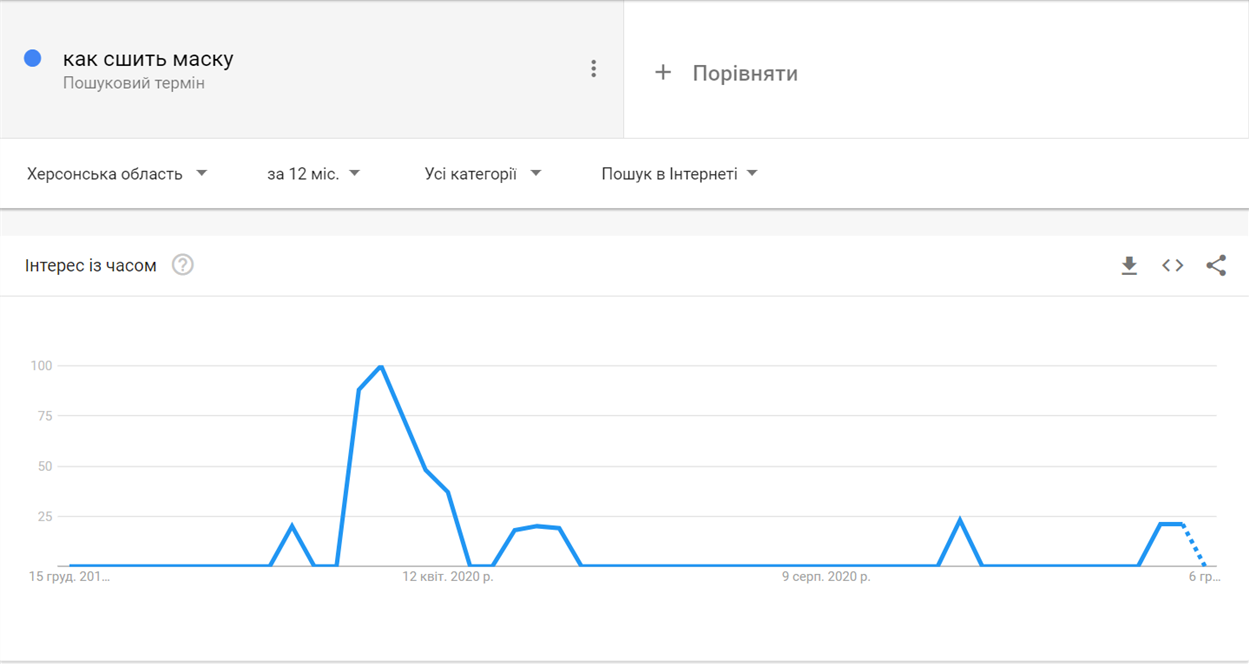Screen dimensions: 1249x664
Task: Select the small peak after 9 серп. 2020
Action: pyautogui.click(x=960, y=520)
